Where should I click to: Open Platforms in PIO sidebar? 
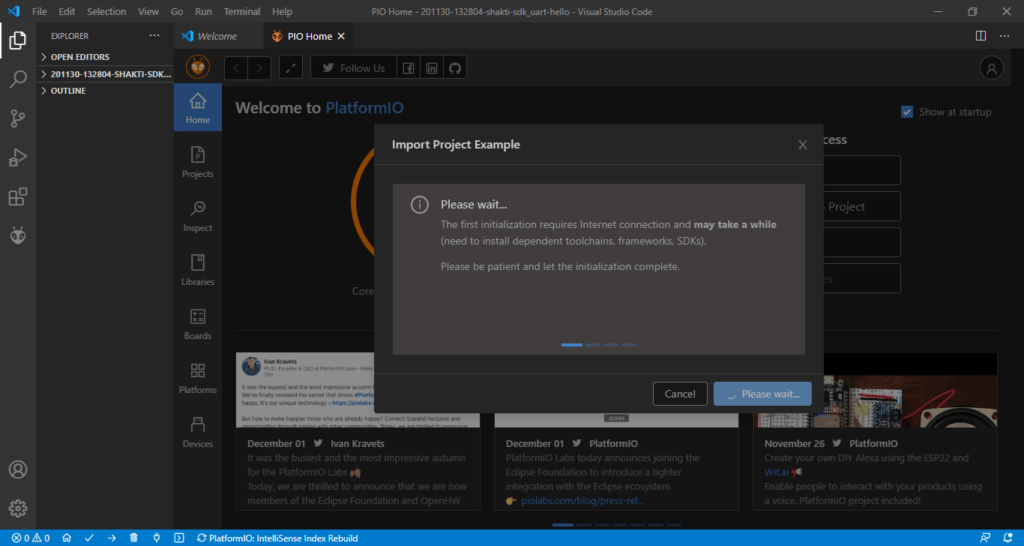pyautogui.click(x=198, y=377)
